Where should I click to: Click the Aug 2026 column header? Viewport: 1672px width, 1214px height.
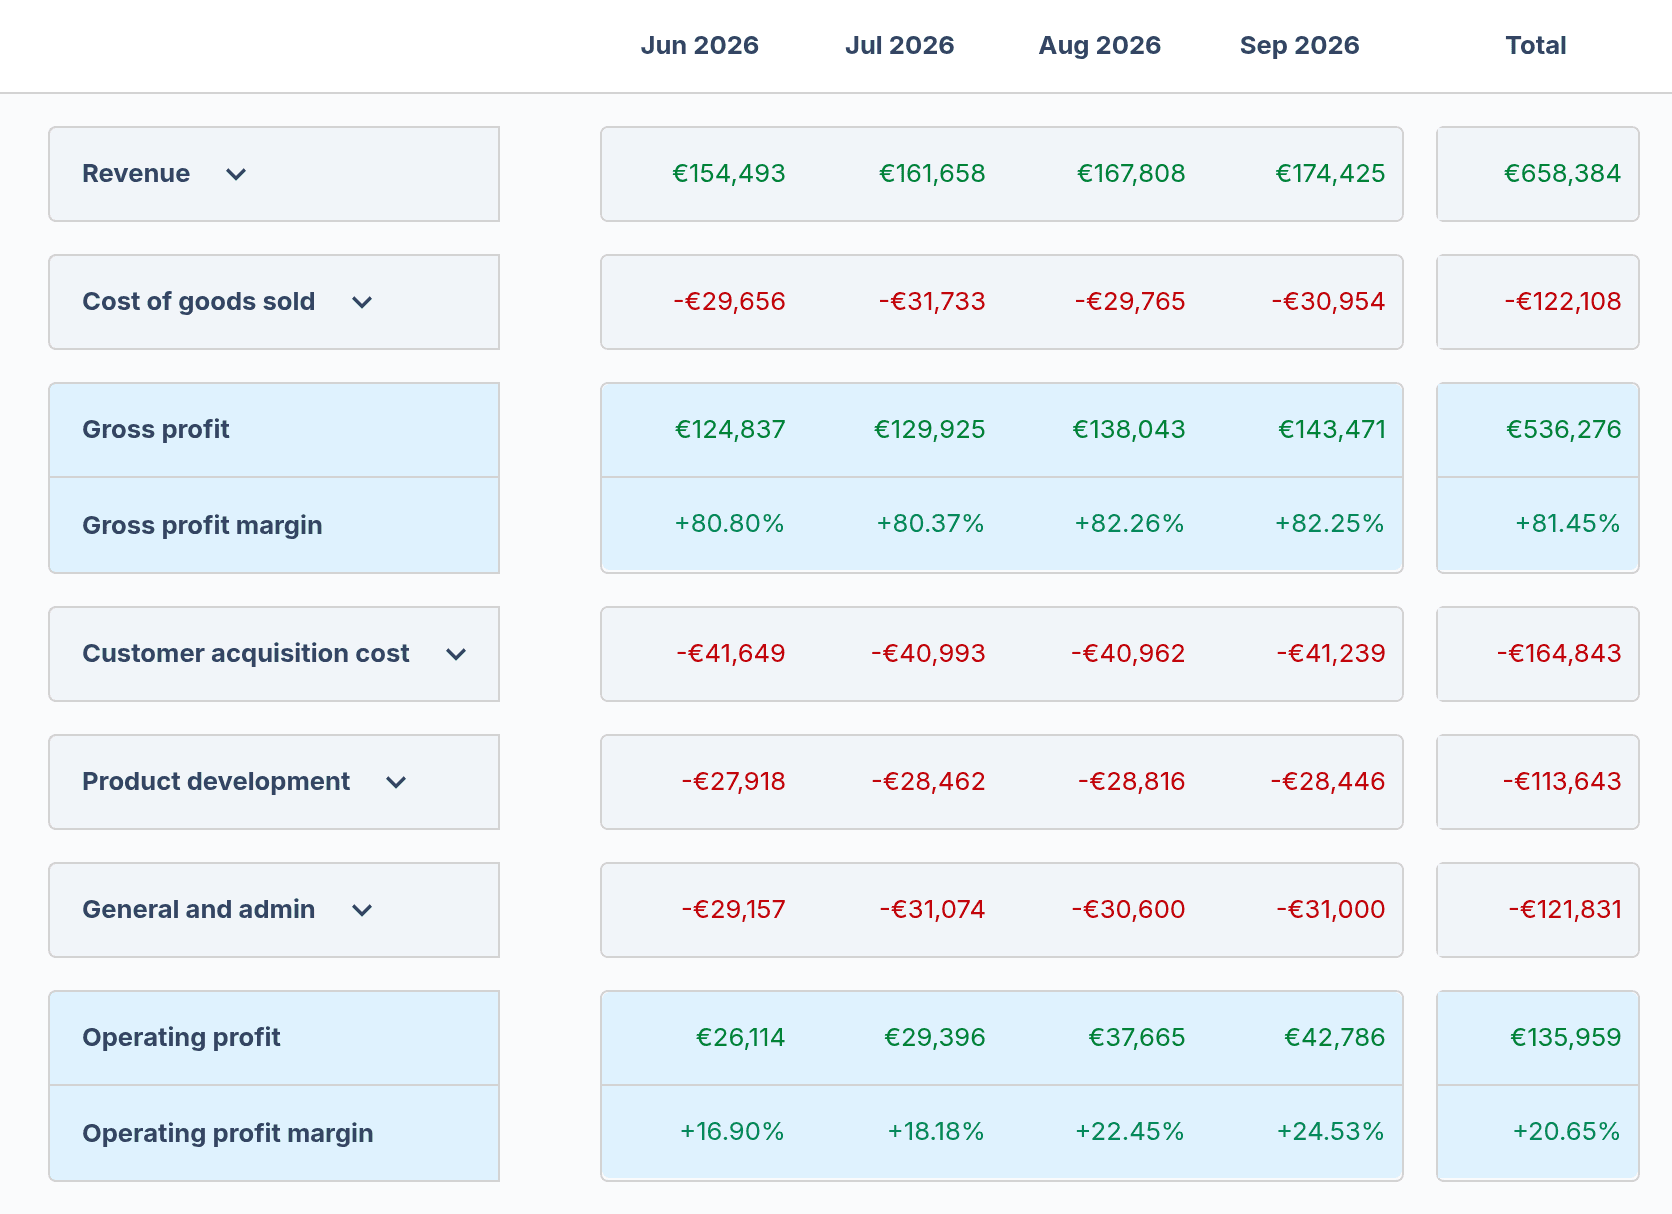click(1100, 45)
